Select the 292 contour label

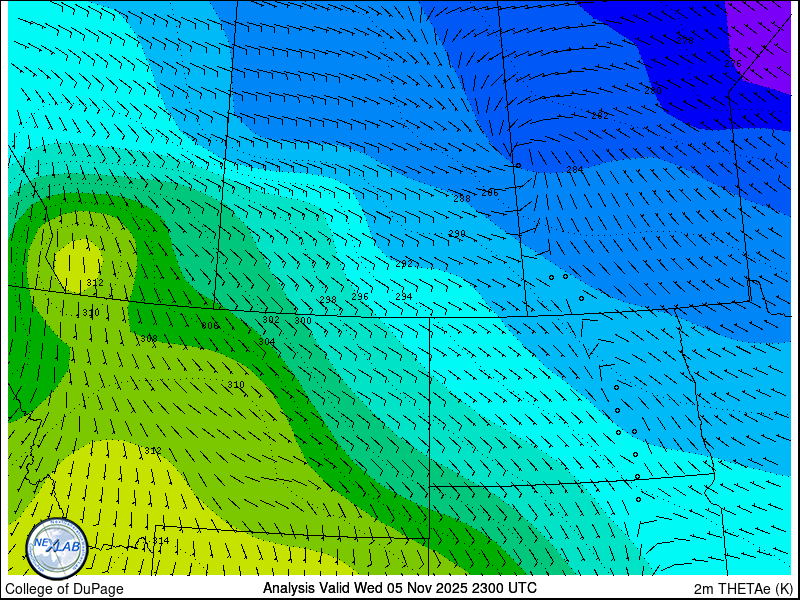(404, 264)
